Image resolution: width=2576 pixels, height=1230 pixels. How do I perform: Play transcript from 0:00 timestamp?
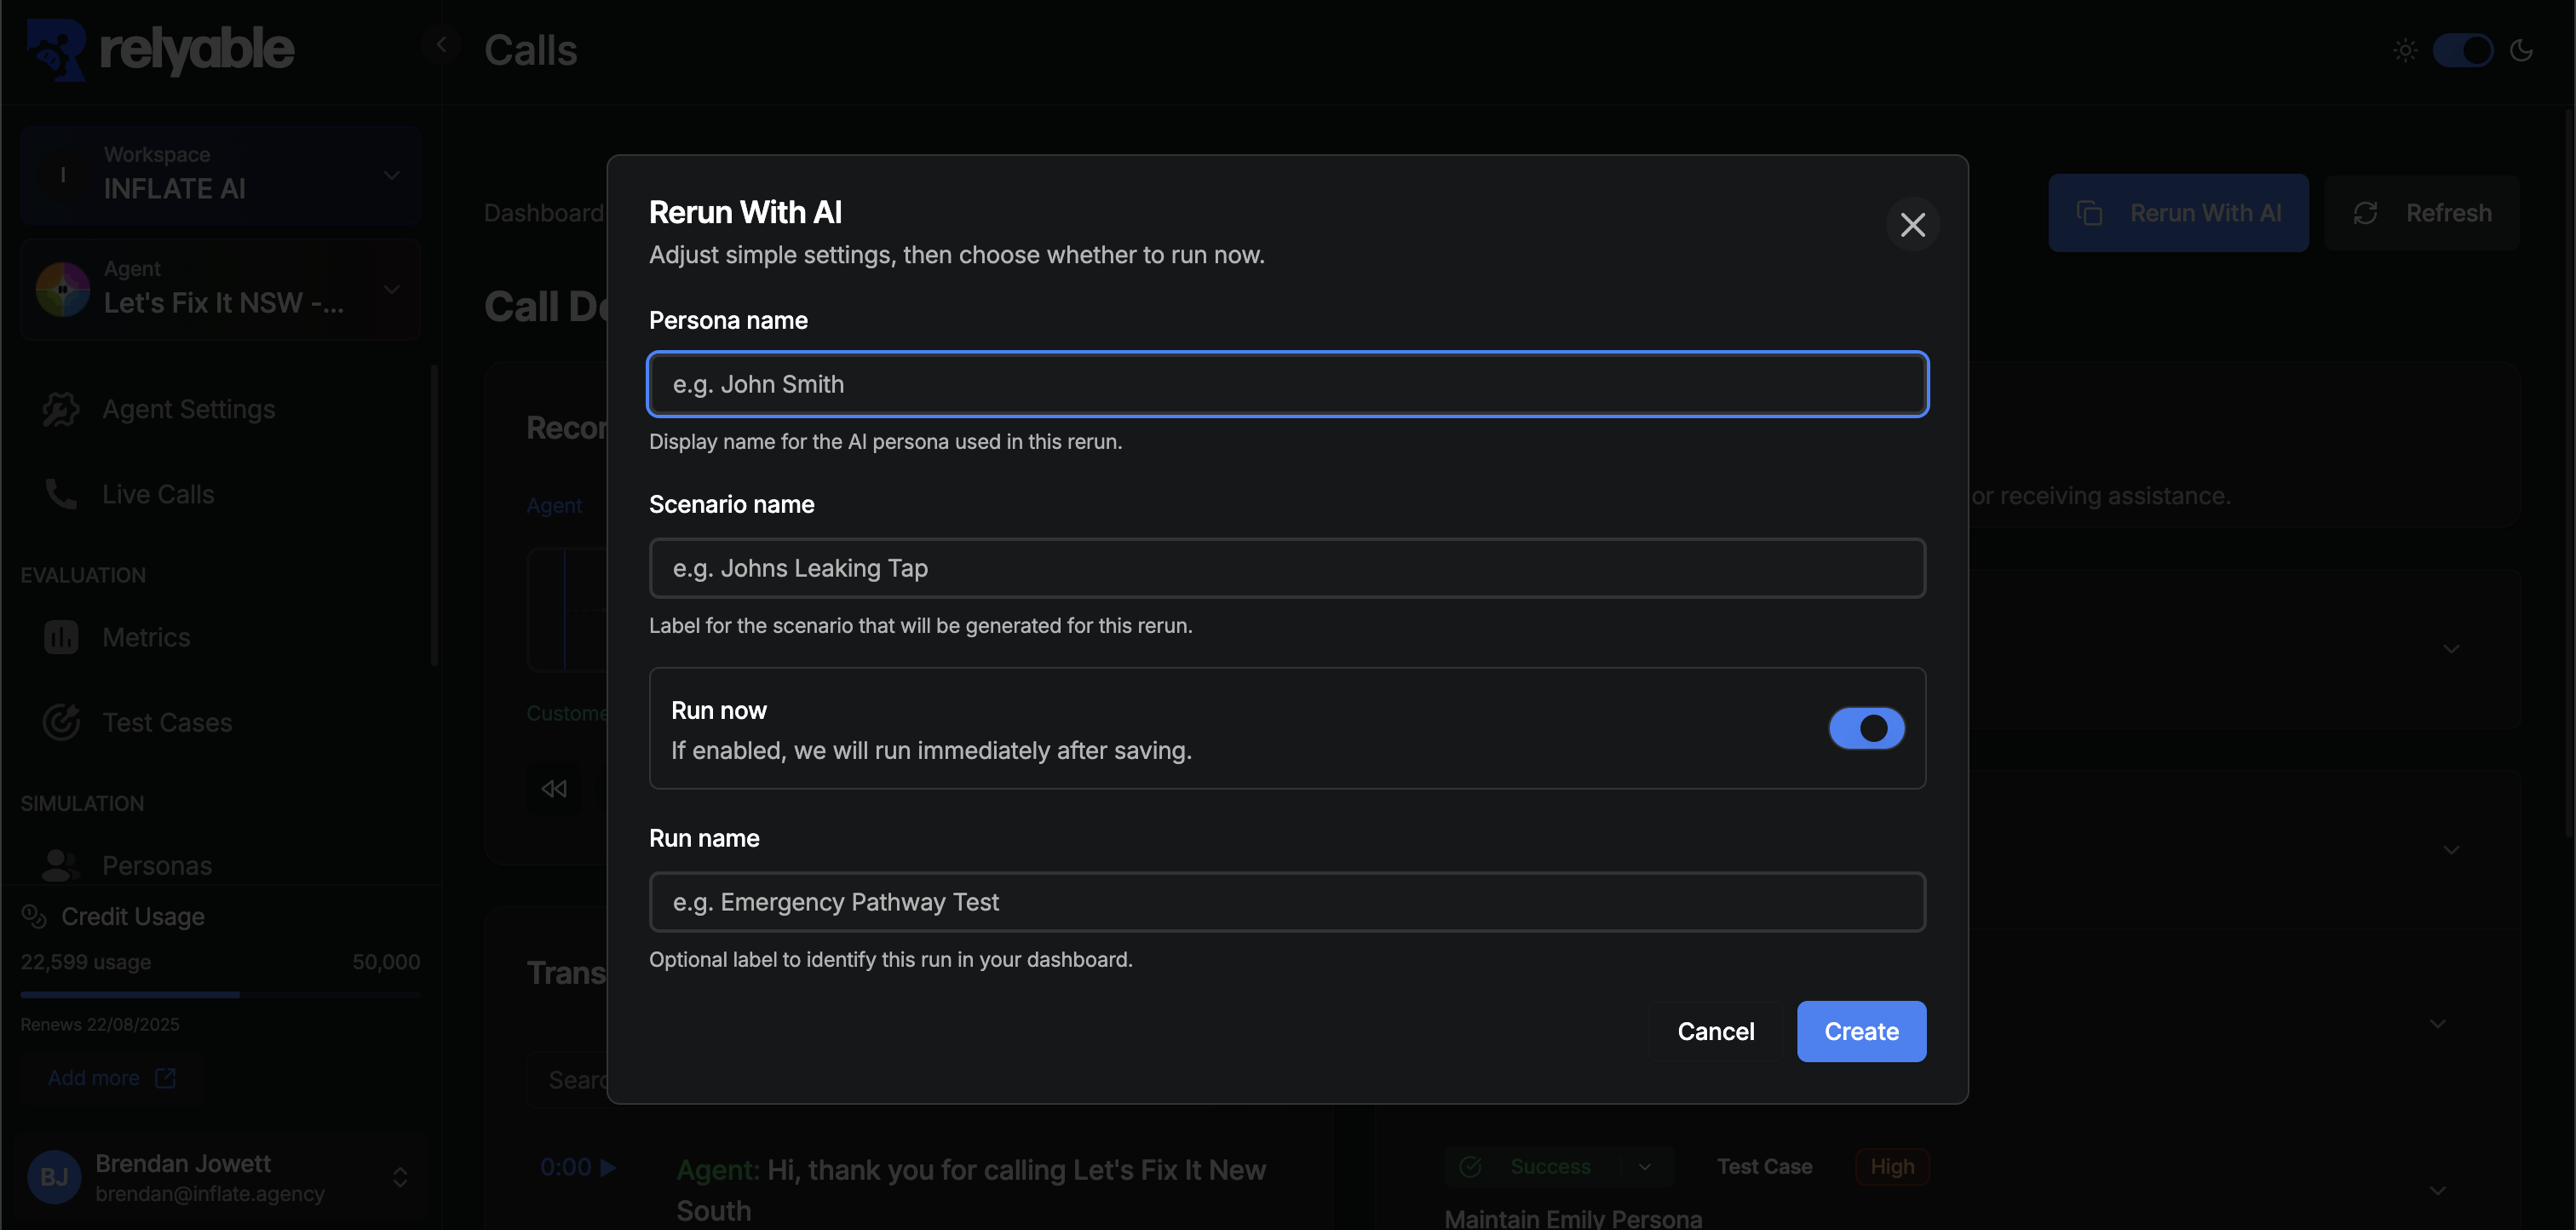coord(578,1167)
